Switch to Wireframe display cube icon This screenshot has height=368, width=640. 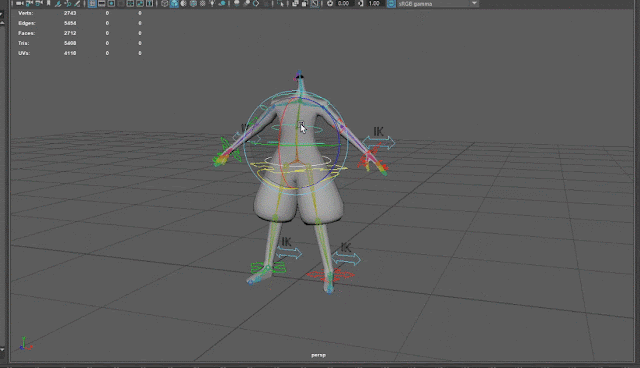tap(164, 3)
